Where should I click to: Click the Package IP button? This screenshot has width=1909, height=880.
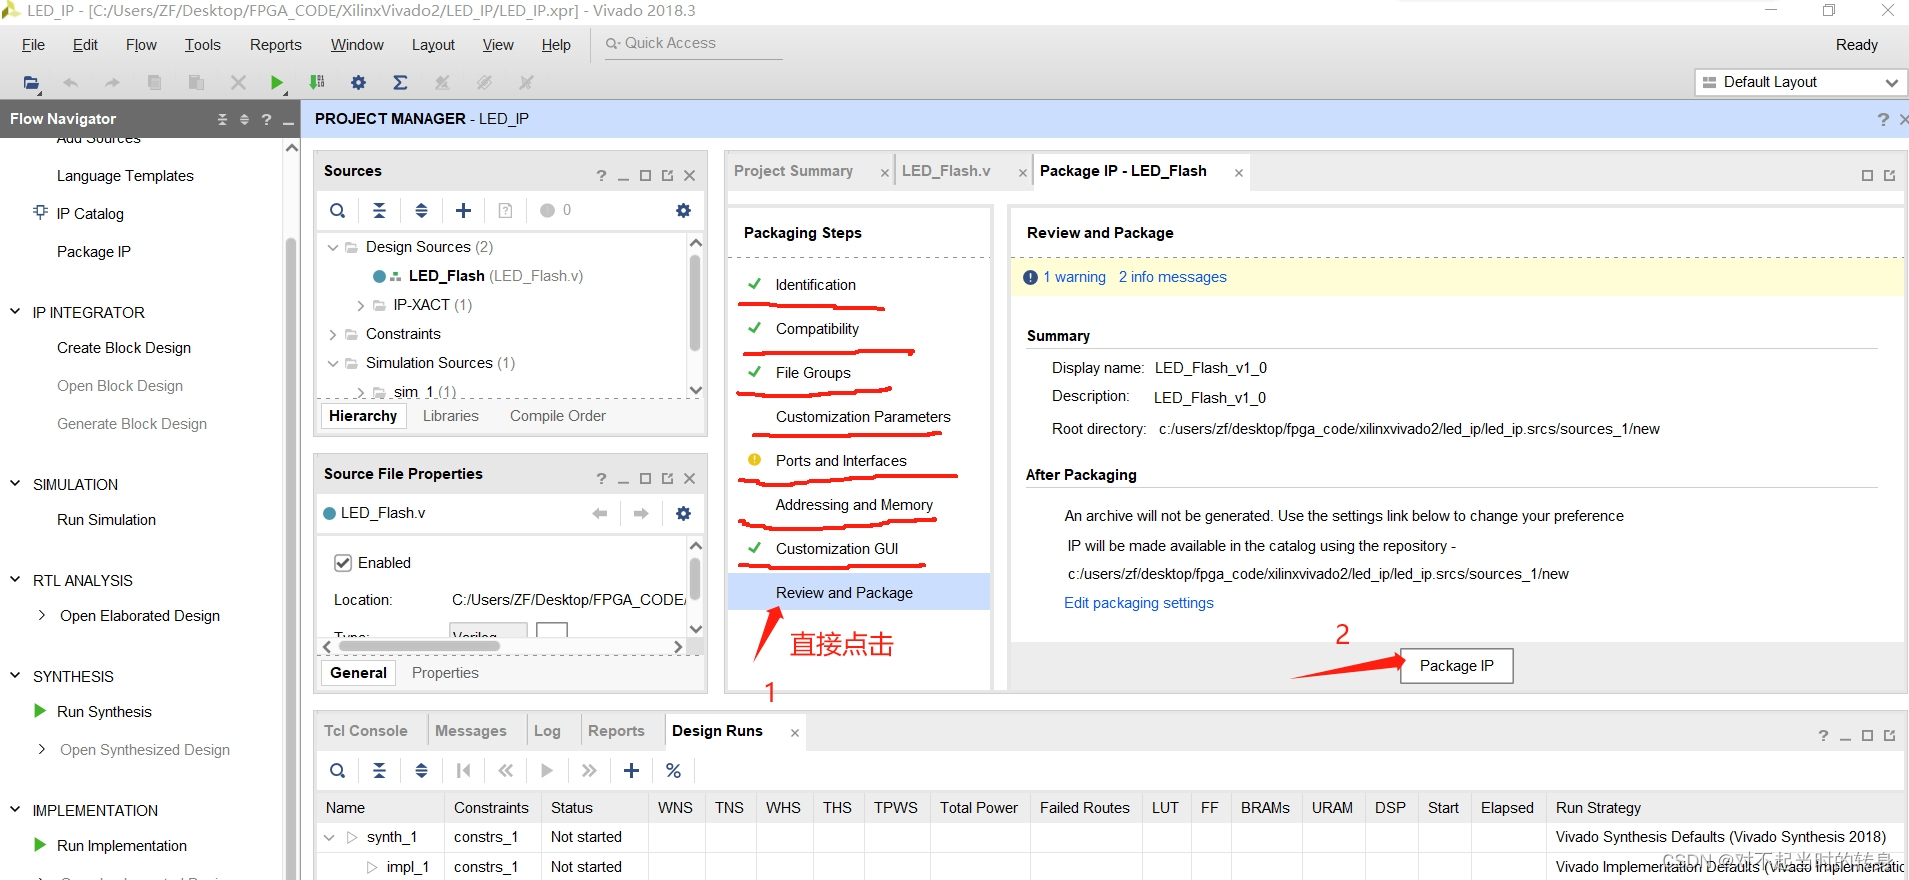tap(1456, 666)
